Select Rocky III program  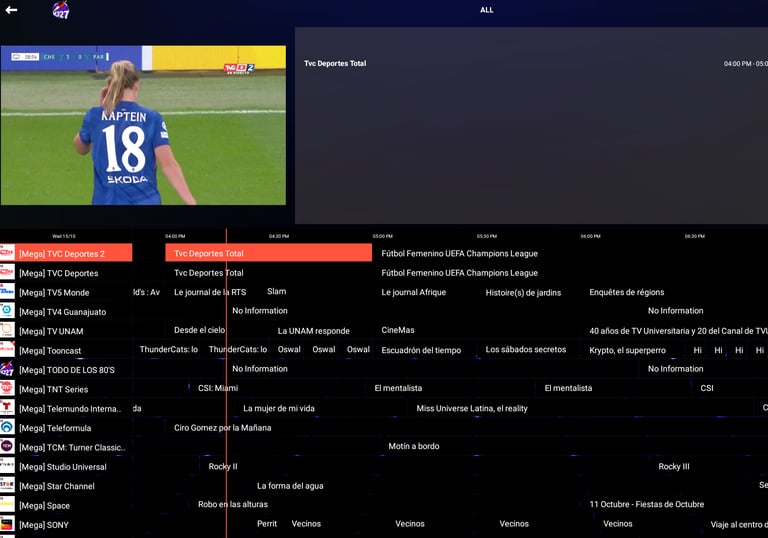coord(673,466)
